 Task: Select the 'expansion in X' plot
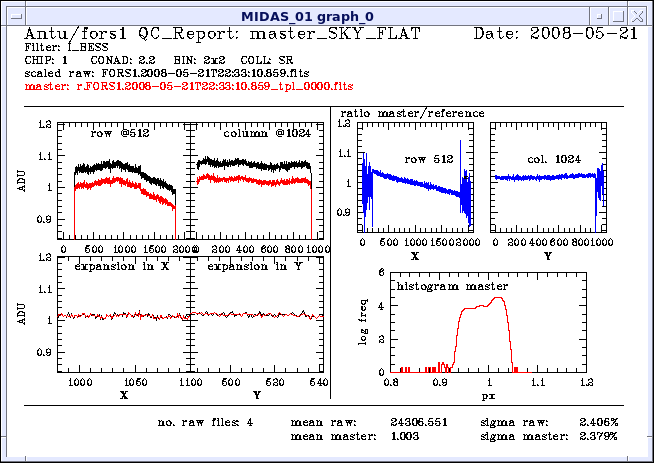[x=123, y=314]
